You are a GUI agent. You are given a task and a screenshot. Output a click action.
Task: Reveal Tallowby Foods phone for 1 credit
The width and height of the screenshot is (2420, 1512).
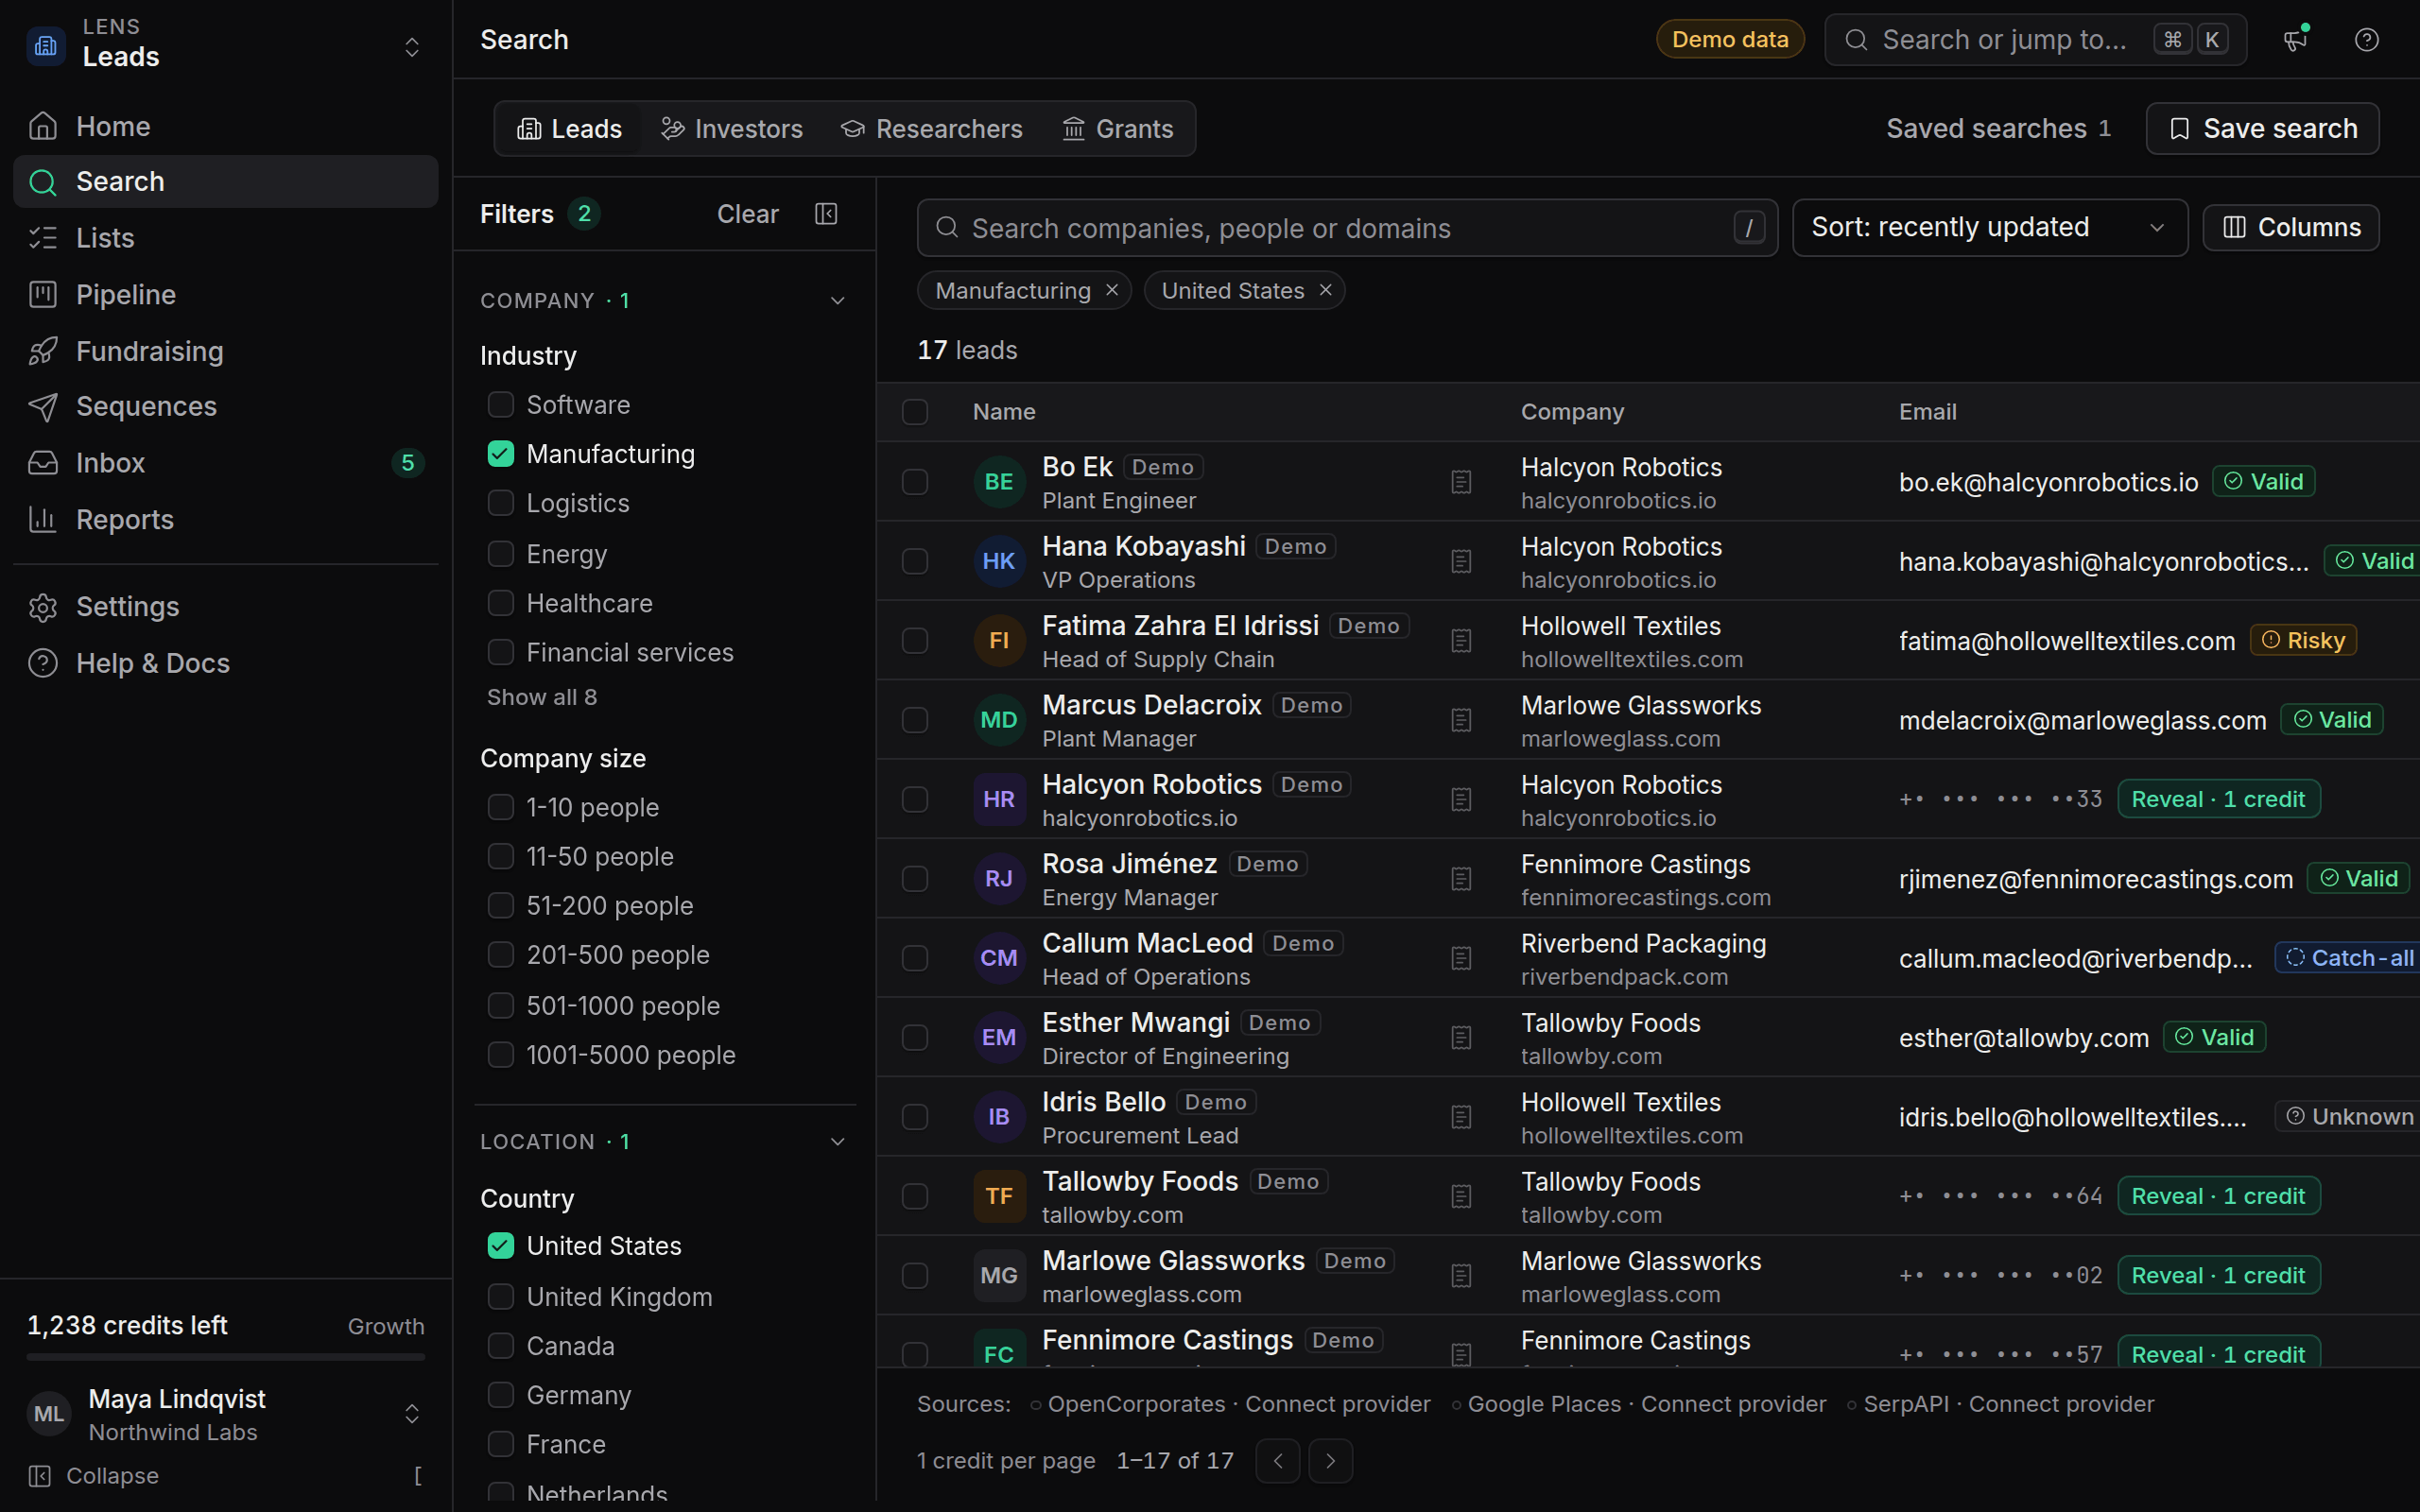click(2218, 1196)
